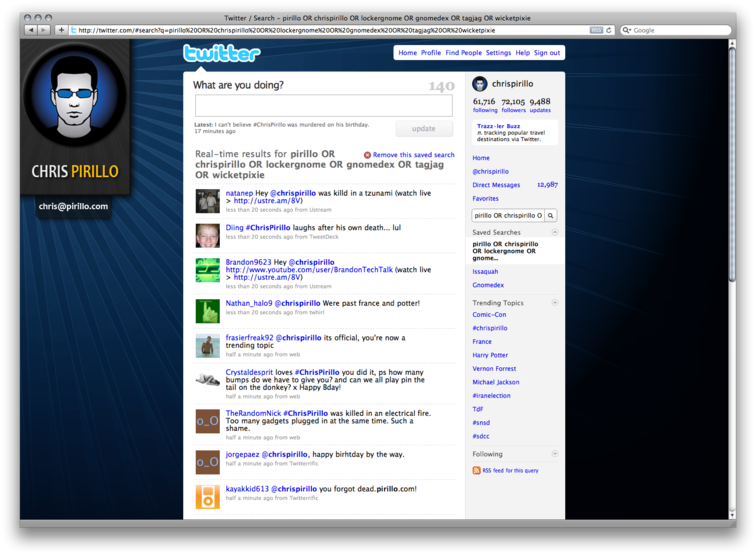This screenshot has height=555, width=756.
Task: Click the chris@pirillo.com email label
Action: click(x=73, y=206)
